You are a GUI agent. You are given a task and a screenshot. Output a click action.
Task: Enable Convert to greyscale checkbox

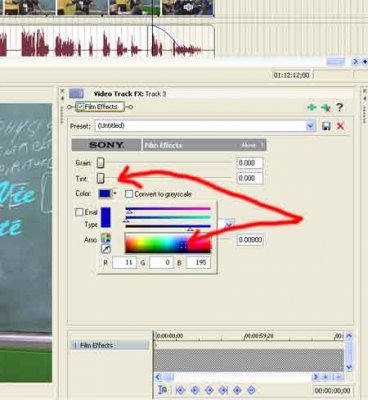129,194
